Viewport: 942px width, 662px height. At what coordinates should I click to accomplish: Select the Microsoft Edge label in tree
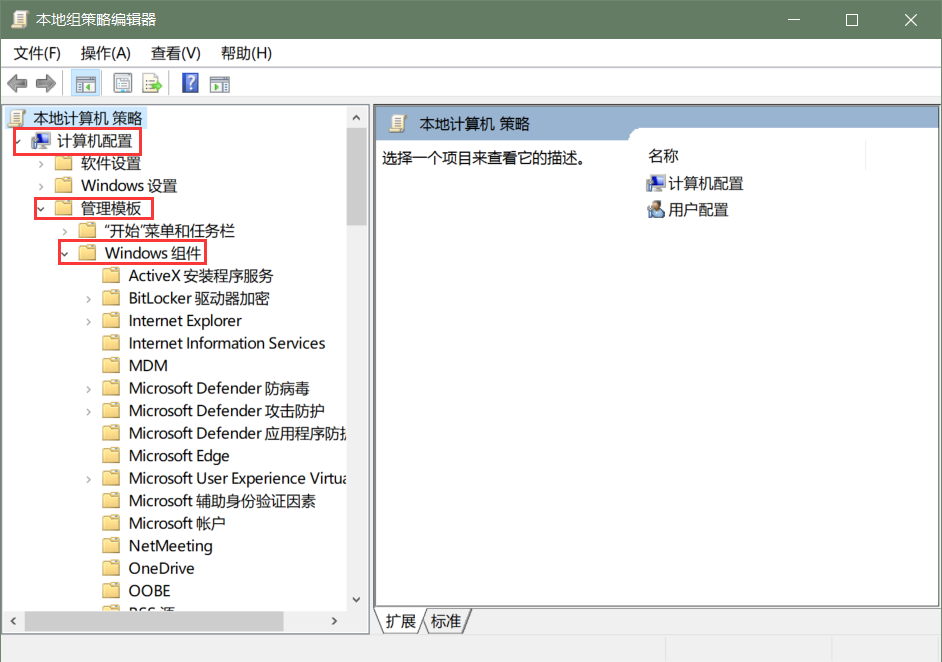pos(179,456)
